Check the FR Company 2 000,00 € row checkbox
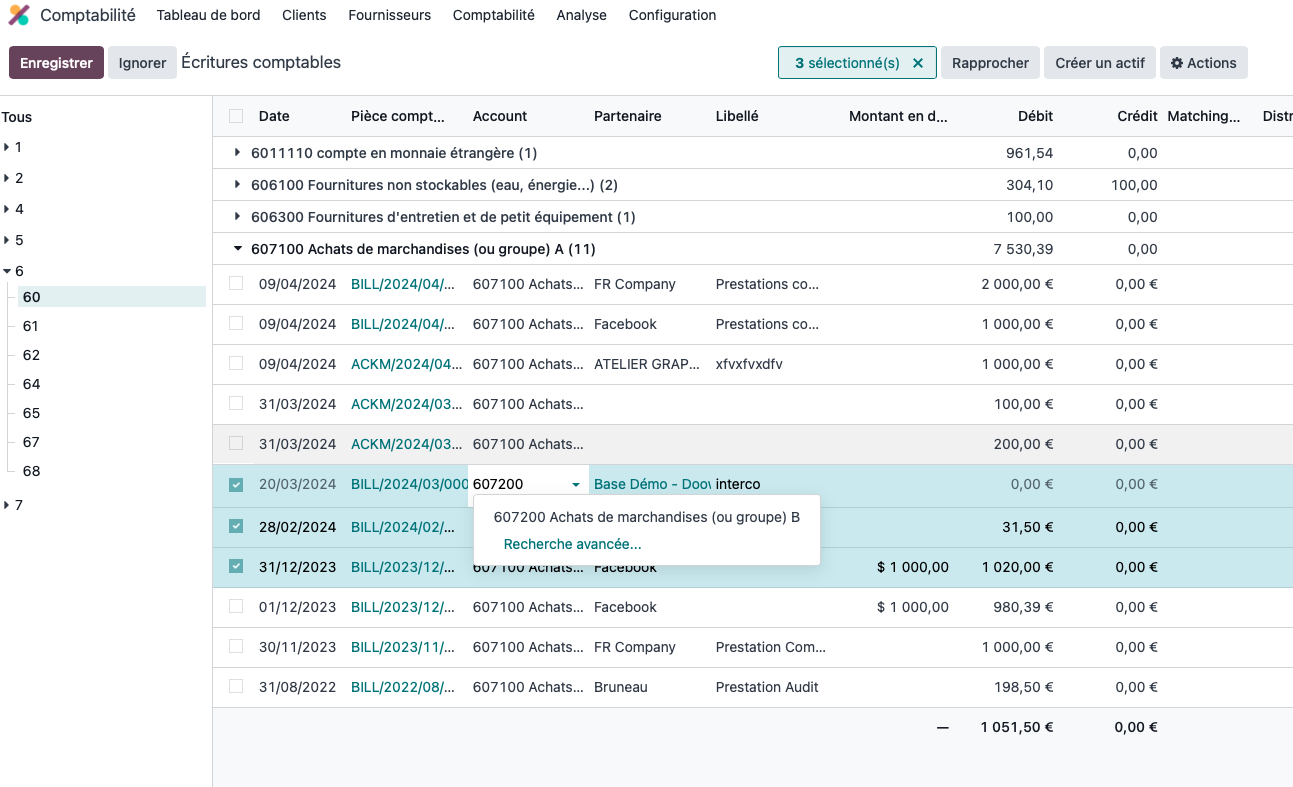Image resolution: width=1293 pixels, height=787 pixels. coord(236,284)
